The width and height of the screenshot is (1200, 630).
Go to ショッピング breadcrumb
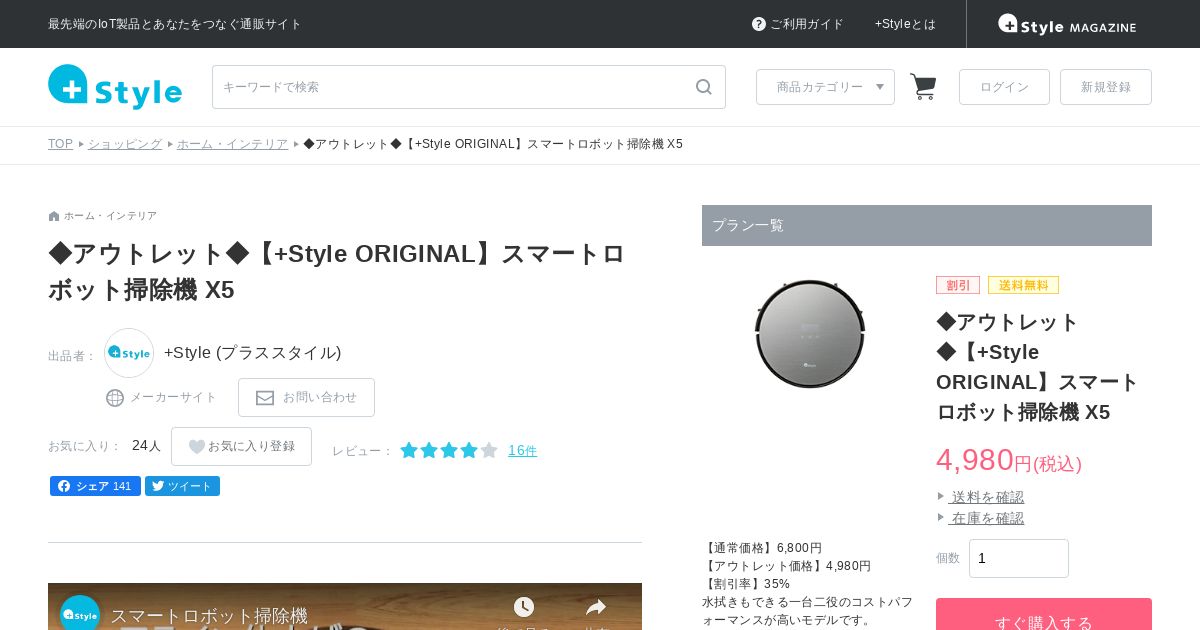tap(125, 144)
